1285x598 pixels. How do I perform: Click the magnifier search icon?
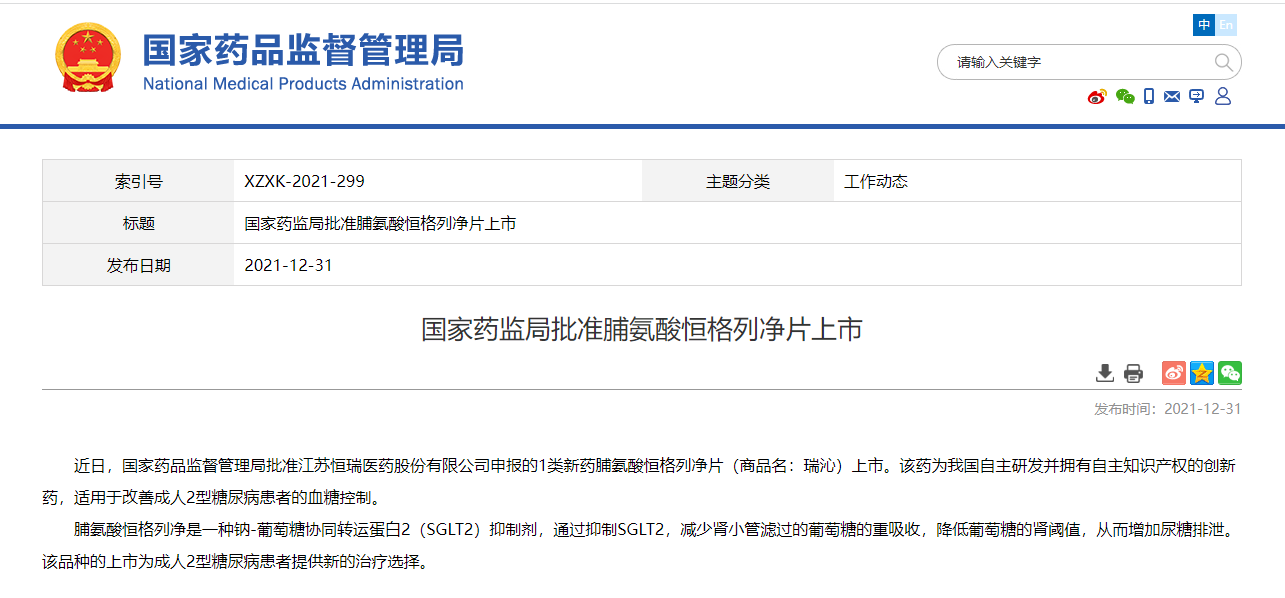[x=1224, y=63]
